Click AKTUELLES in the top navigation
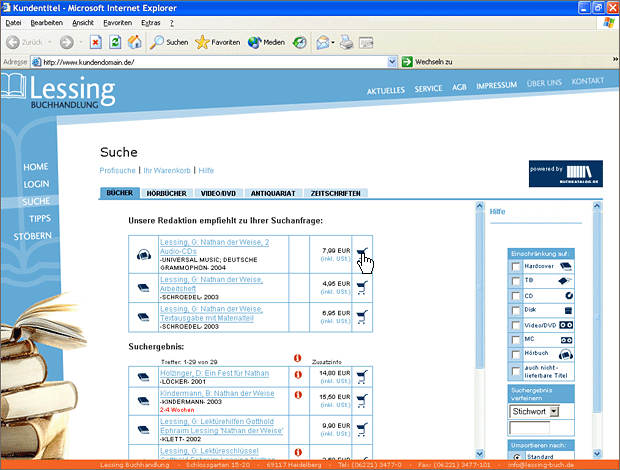Viewport: 620px width, 470px height. click(x=386, y=91)
